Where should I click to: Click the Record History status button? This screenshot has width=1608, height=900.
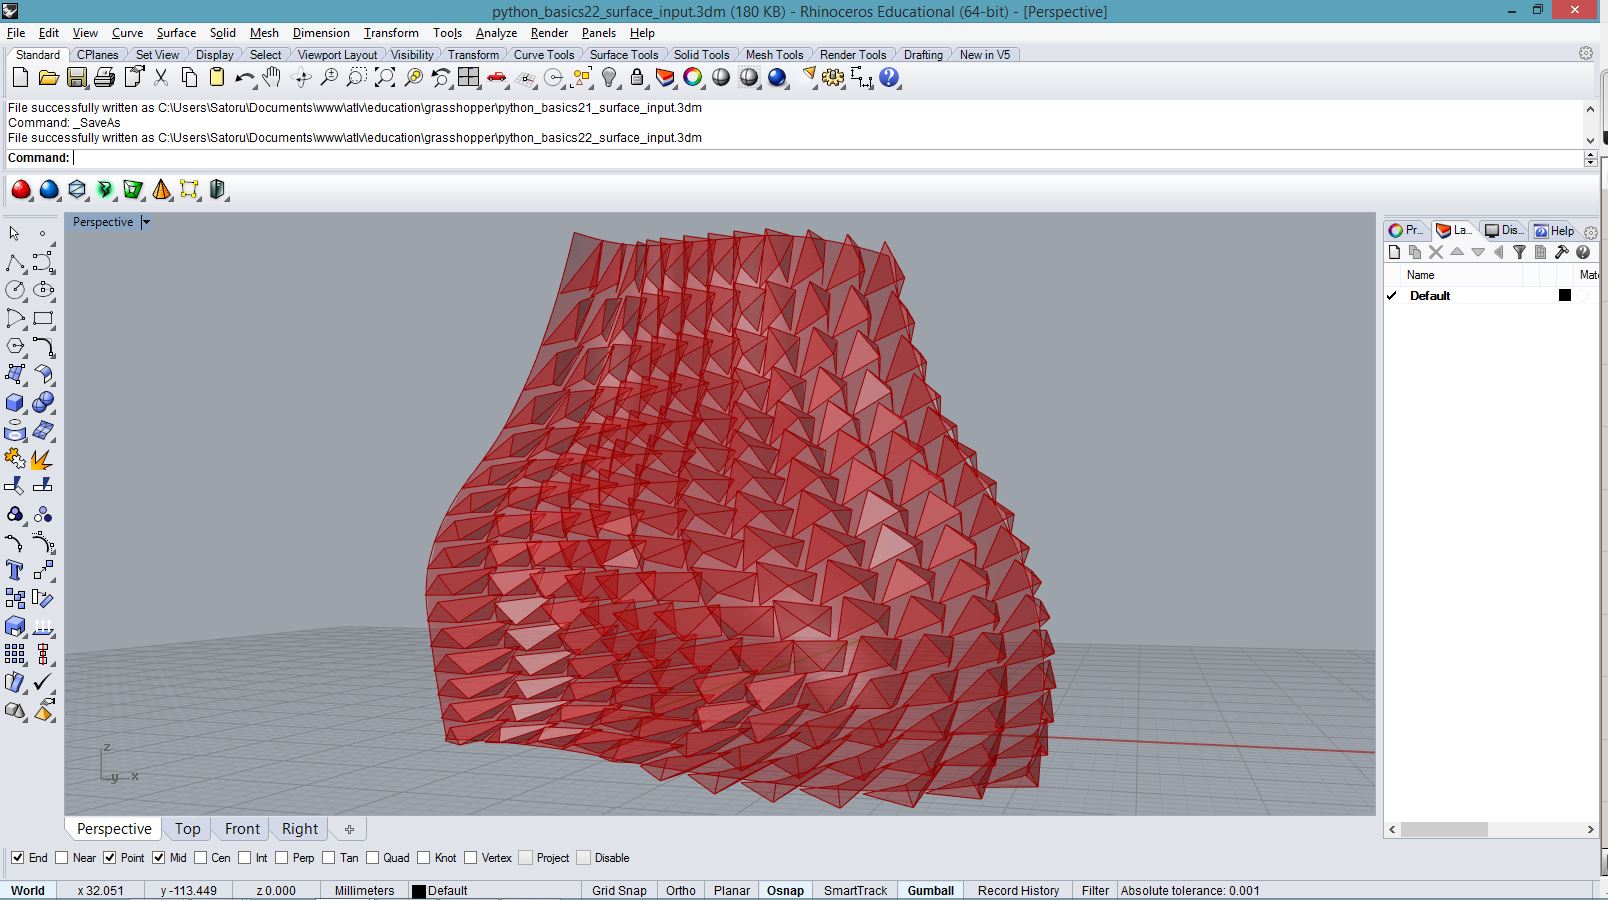[1017, 890]
